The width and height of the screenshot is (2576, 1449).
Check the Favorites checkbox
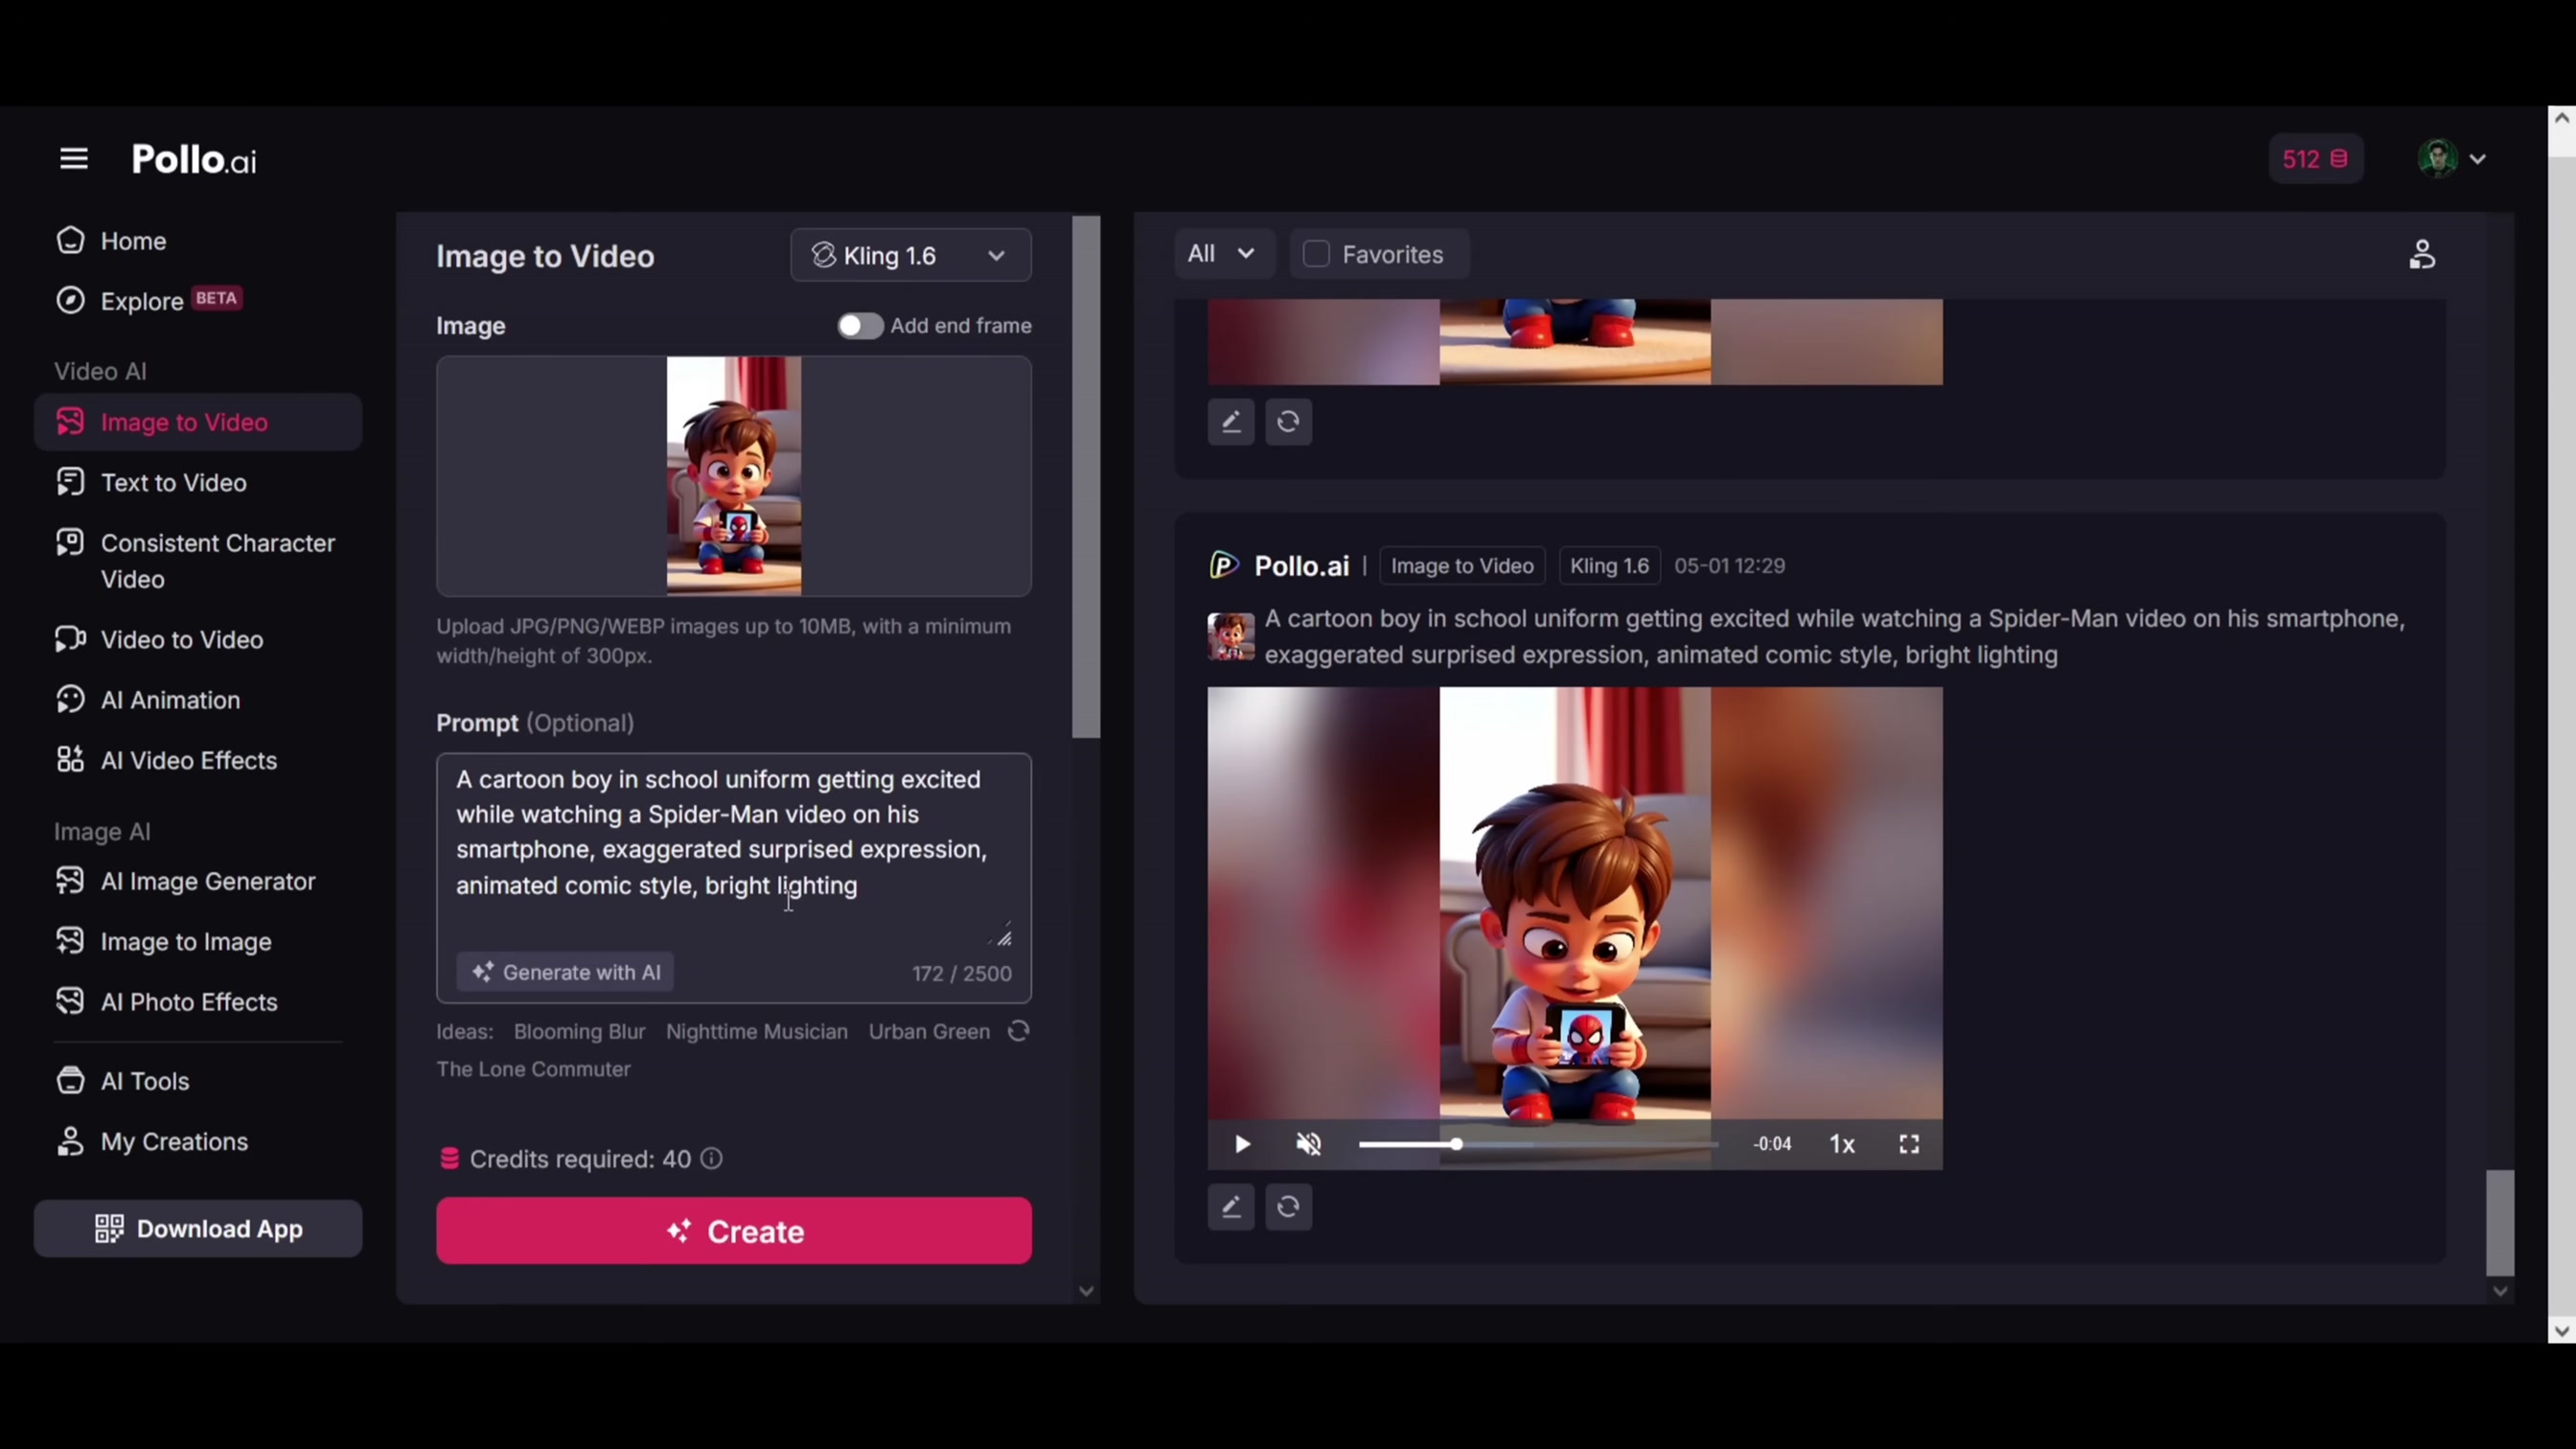(1316, 254)
